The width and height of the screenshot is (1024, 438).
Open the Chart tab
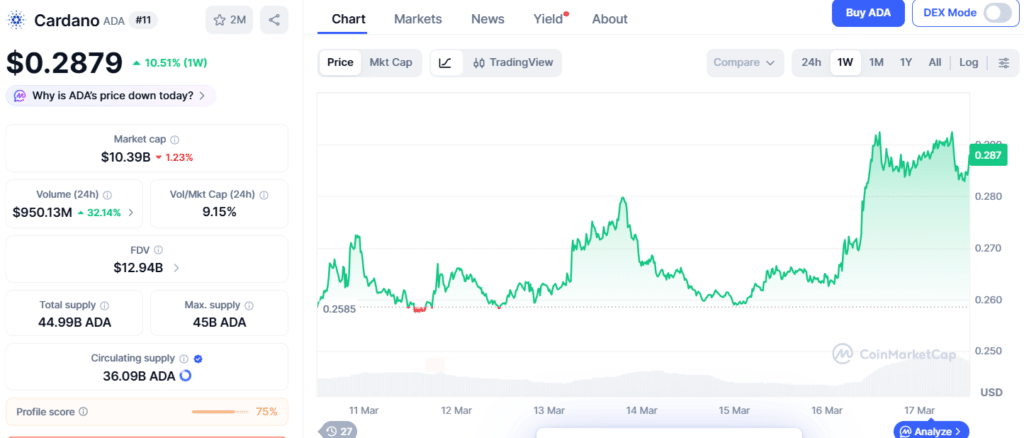click(x=349, y=19)
